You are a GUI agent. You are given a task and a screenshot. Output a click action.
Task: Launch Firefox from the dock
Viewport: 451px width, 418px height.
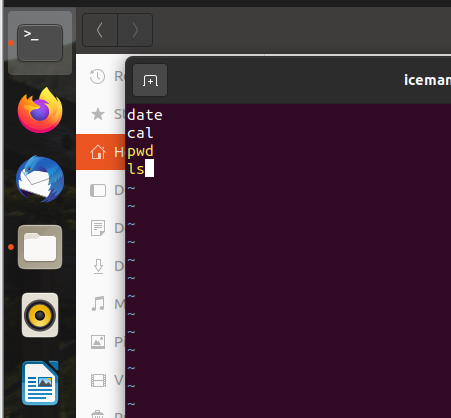[40, 110]
